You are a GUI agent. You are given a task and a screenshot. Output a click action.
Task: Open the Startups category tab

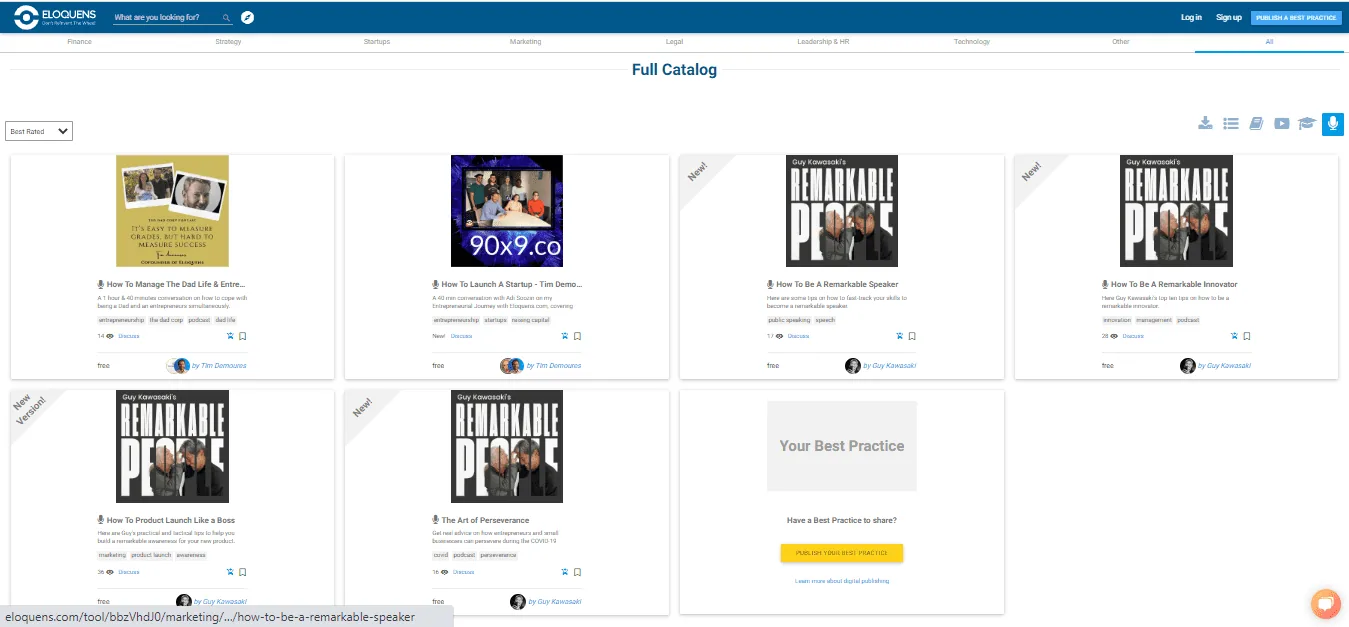click(377, 42)
